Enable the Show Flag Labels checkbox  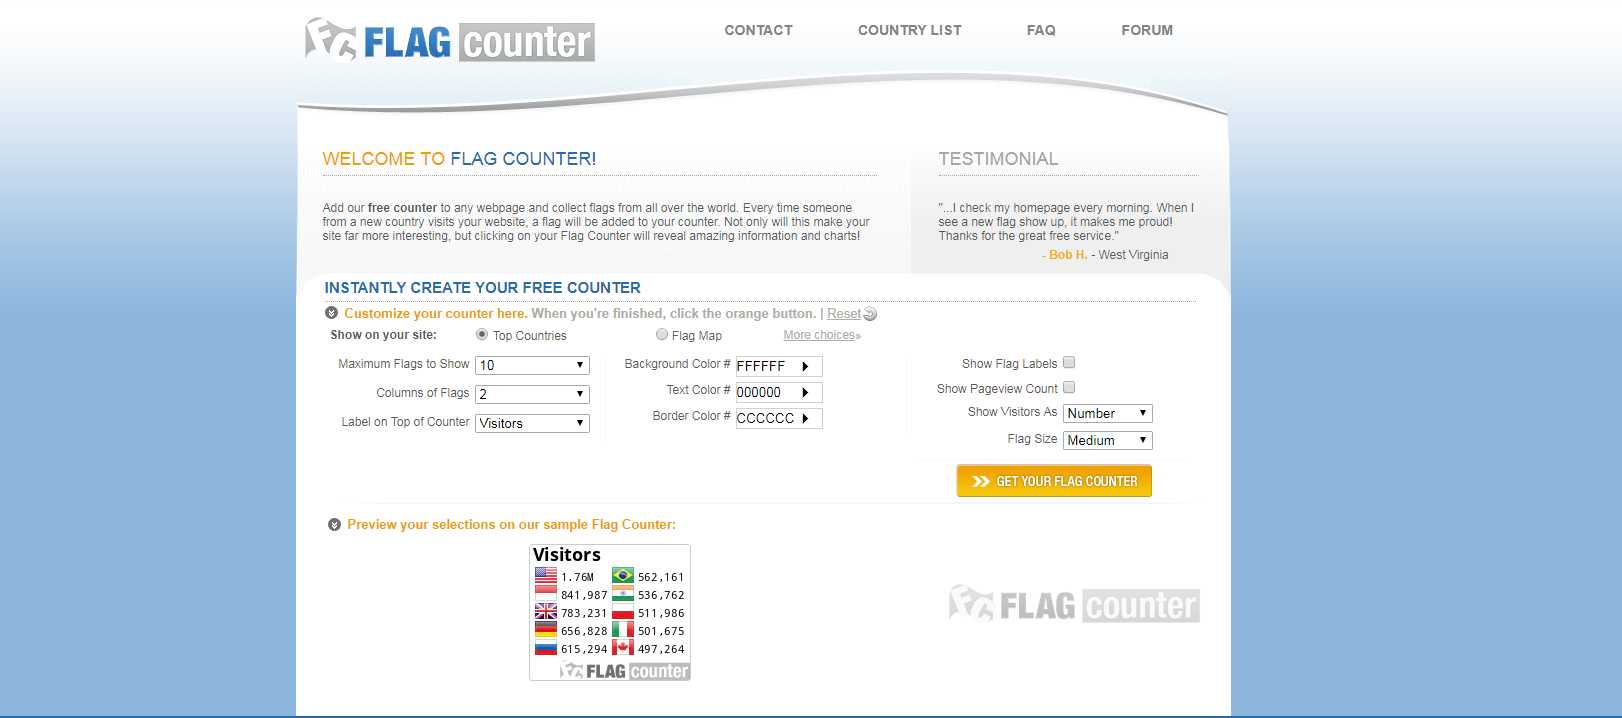pyautogui.click(x=1069, y=363)
